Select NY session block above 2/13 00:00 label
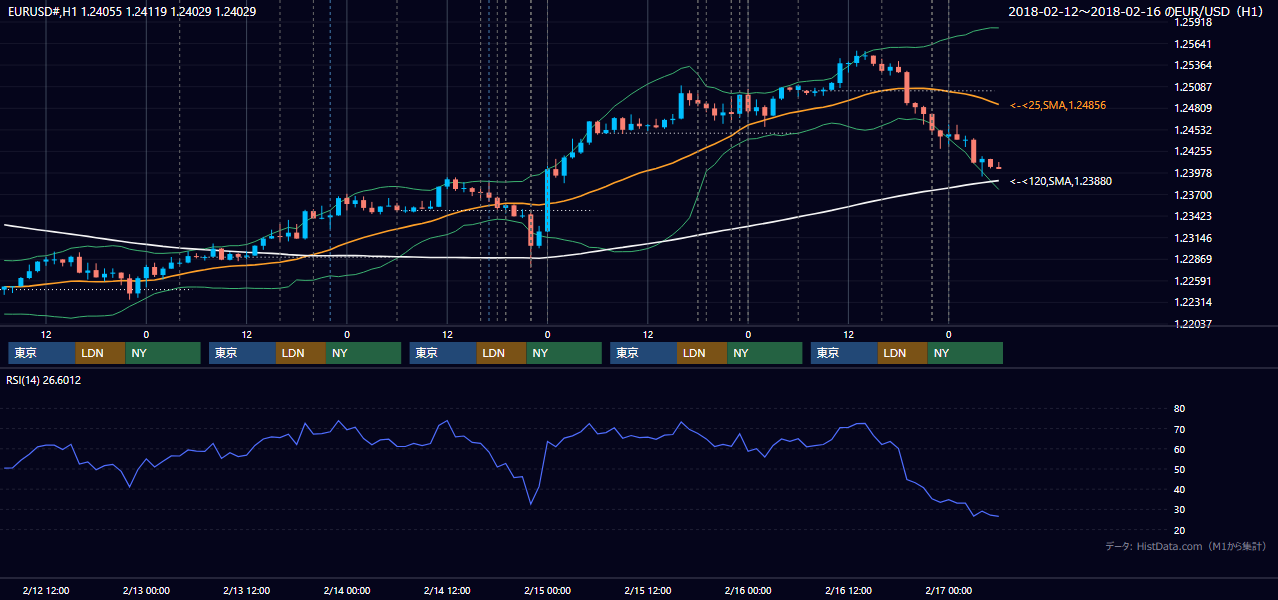 coord(163,353)
